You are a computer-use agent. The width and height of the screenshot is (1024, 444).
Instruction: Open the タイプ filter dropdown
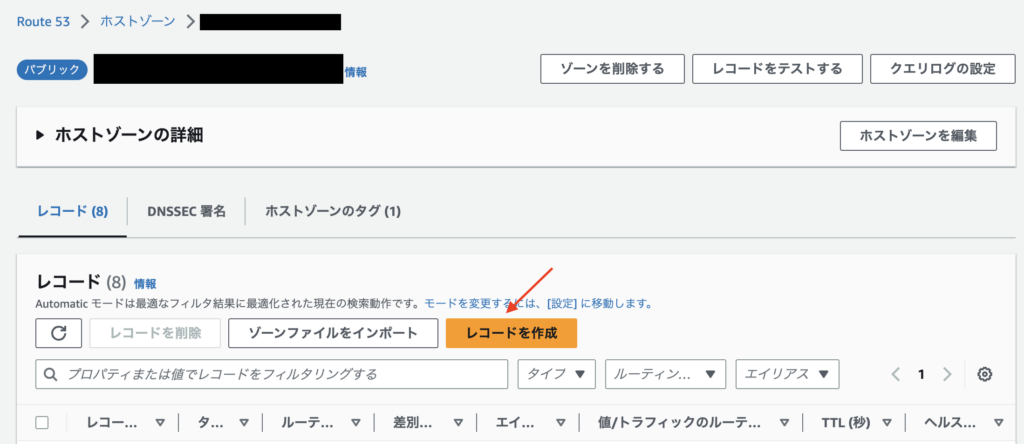click(556, 374)
